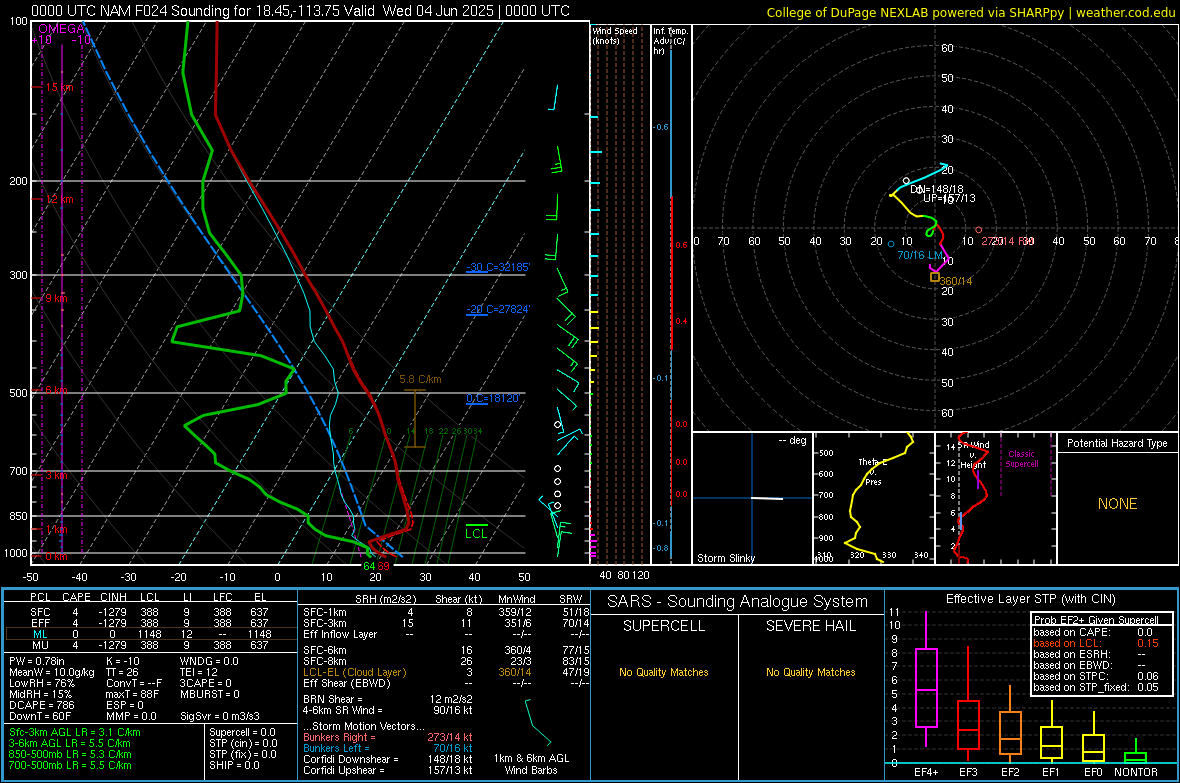
Task: Click the magenta 'Classic Supercell' label
Action: click(x=1021, y=459)
